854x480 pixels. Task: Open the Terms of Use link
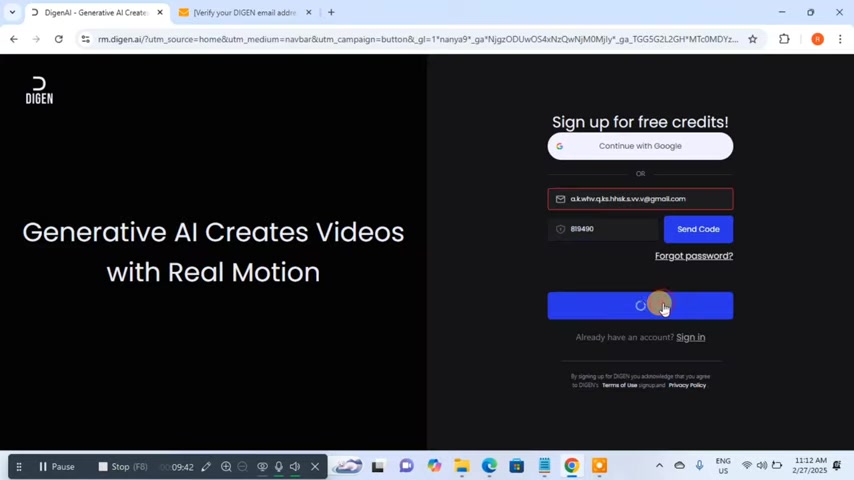(x=619, y=385)
